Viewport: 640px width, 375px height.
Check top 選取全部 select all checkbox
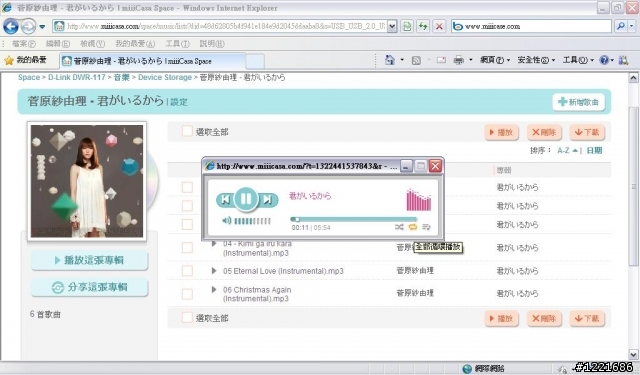pyautogui.click(x=187, y=131)
